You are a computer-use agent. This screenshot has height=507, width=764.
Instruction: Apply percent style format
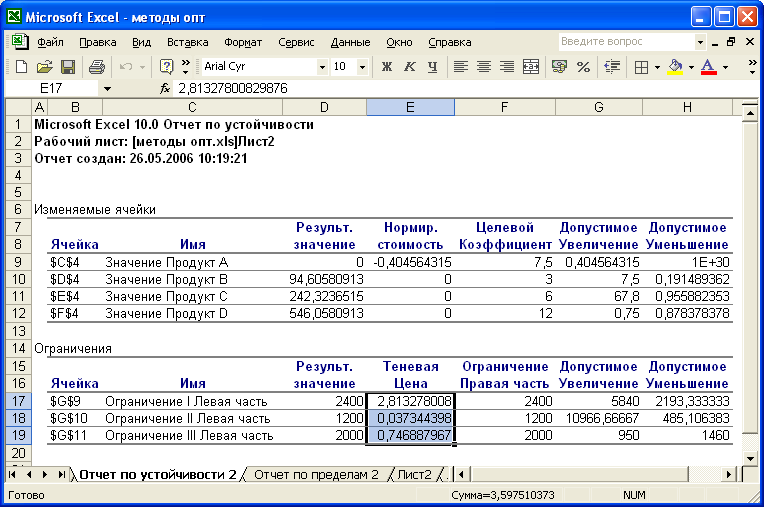pos(583,67)
